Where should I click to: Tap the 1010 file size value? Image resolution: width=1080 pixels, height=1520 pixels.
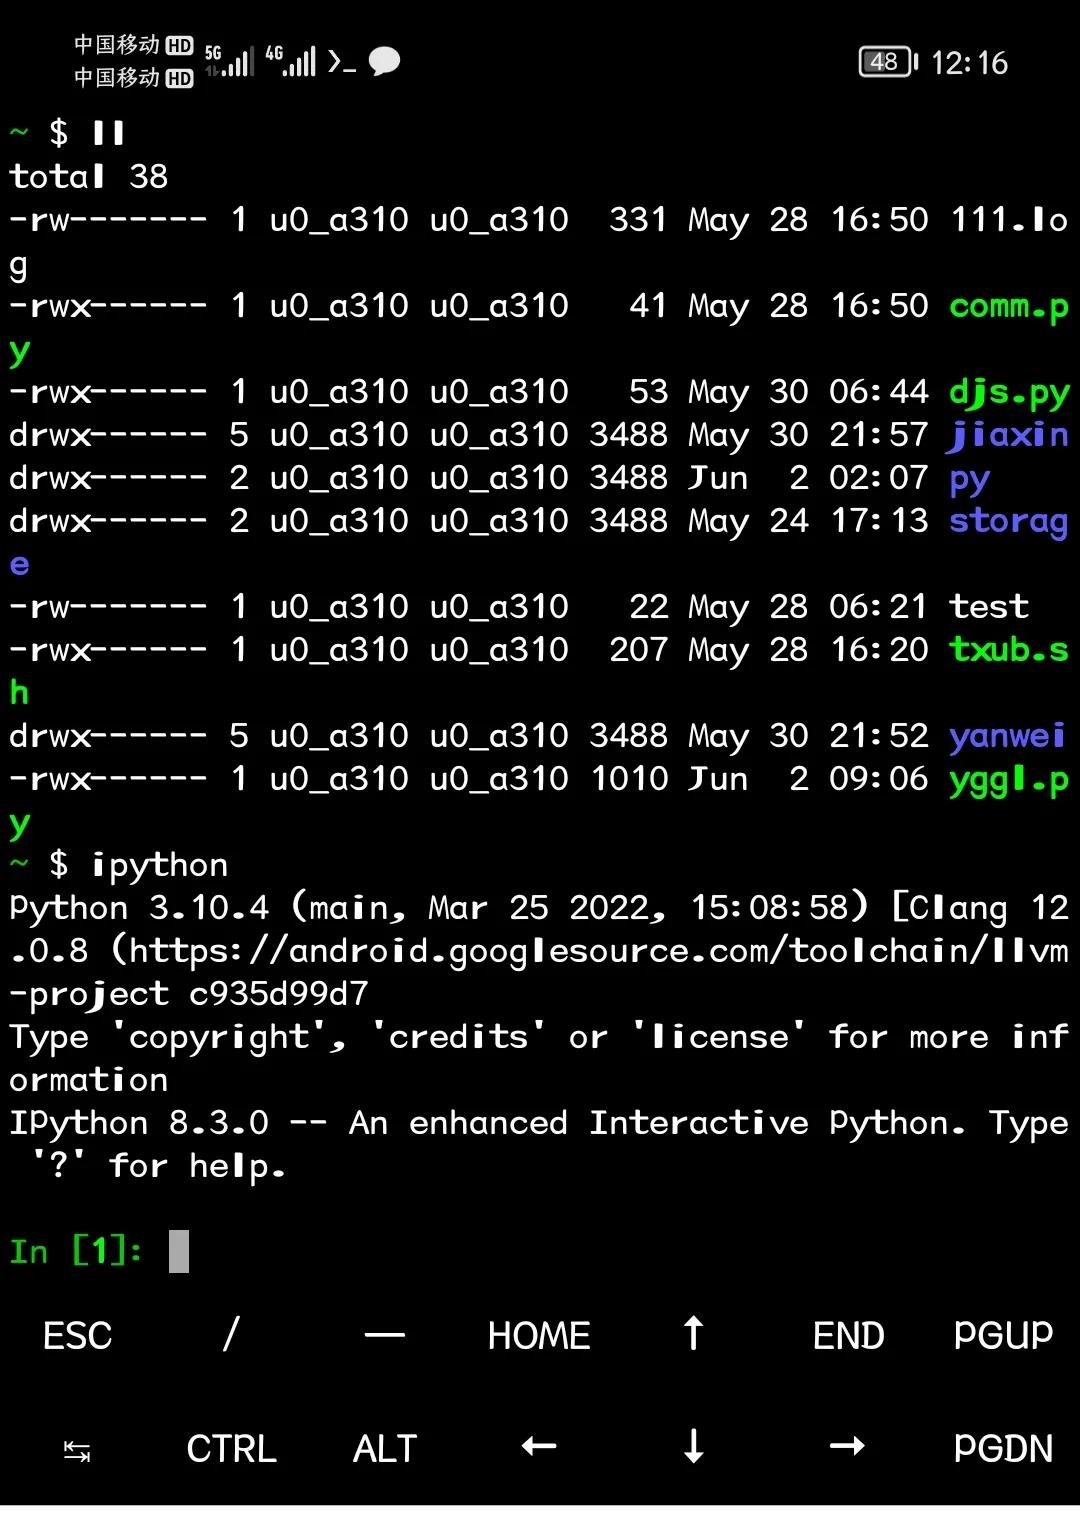[629, 778]
